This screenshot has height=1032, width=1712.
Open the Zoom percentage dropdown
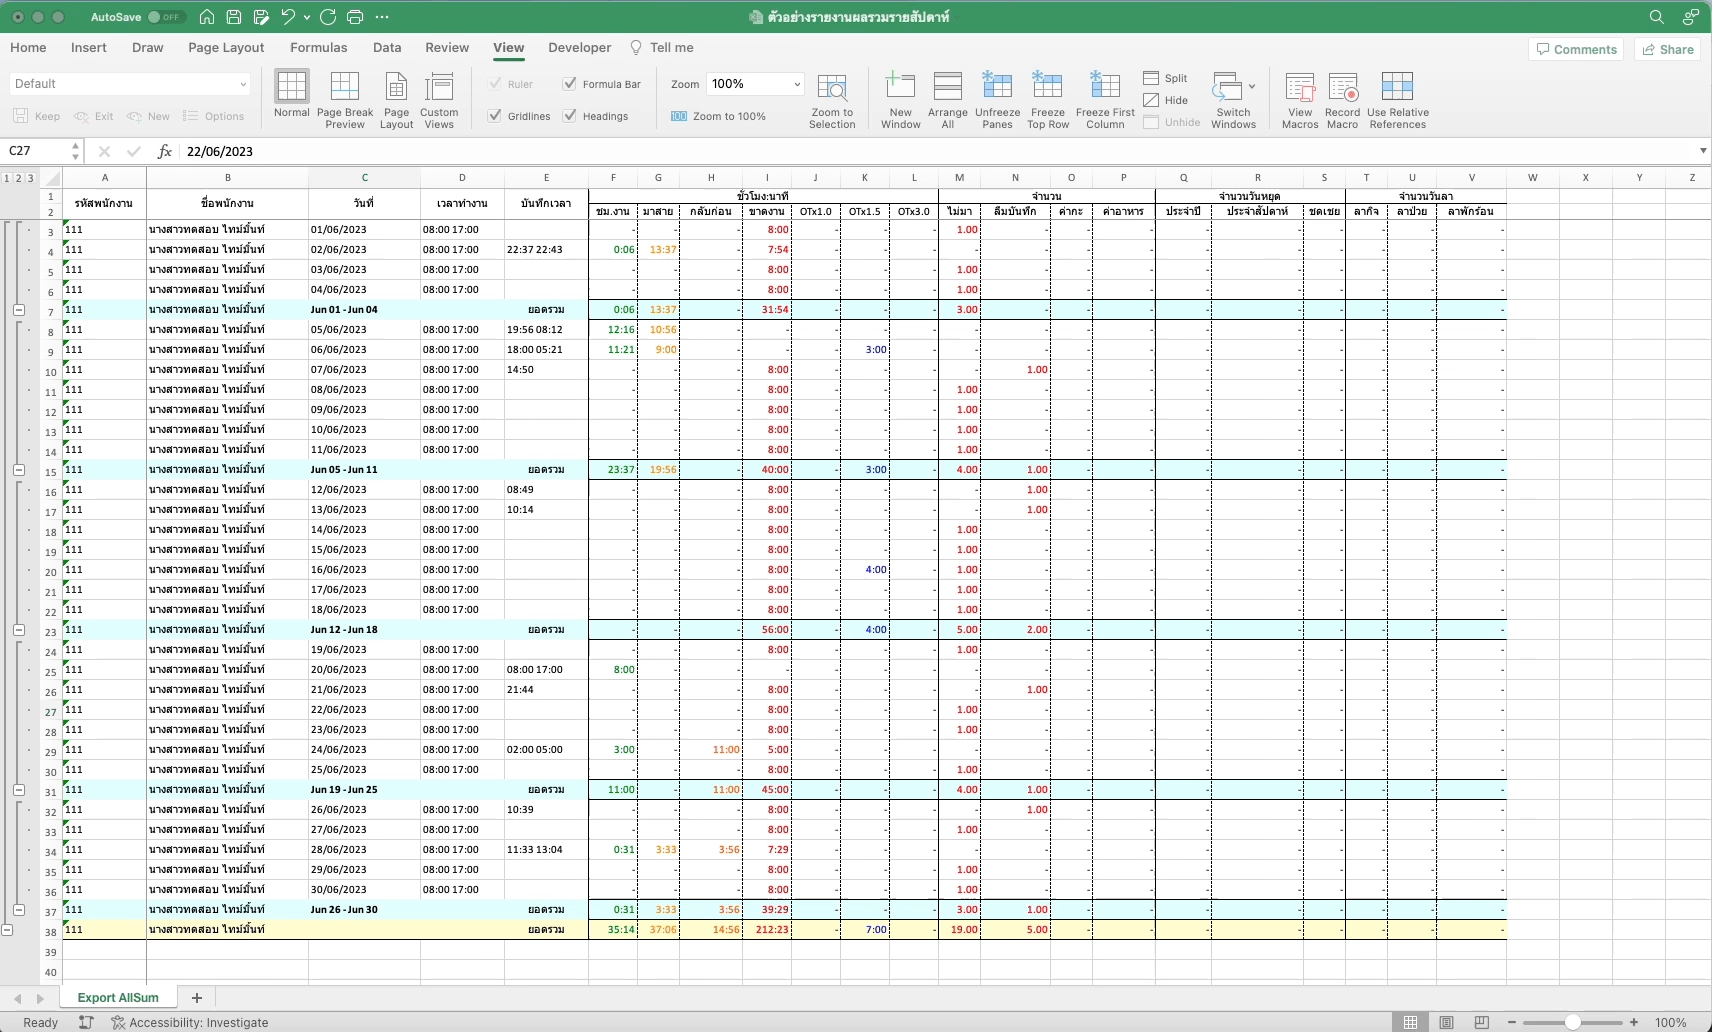coord(797,84)
